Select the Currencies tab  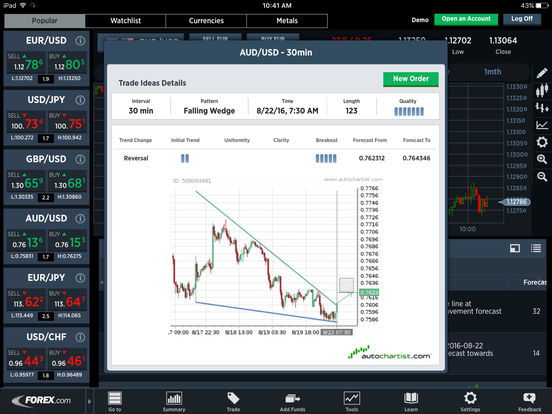point(206,21)
